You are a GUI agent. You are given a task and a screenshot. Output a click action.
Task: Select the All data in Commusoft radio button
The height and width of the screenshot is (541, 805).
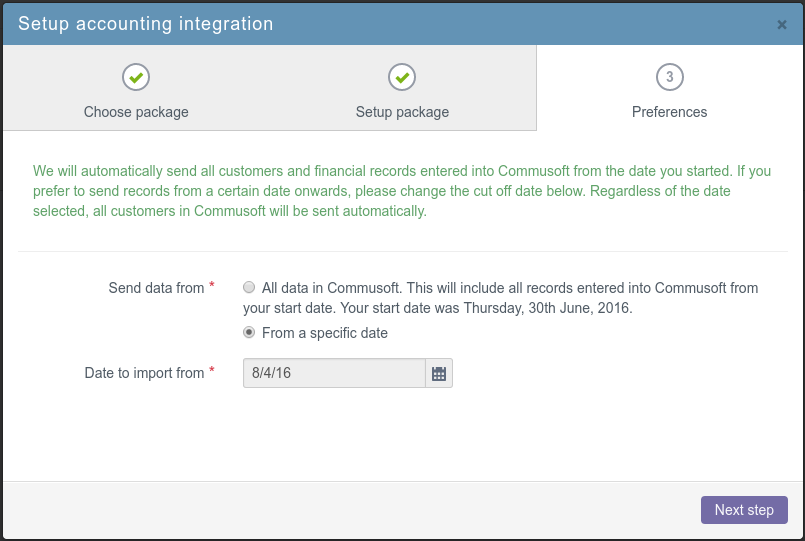[x=249, y=287]
